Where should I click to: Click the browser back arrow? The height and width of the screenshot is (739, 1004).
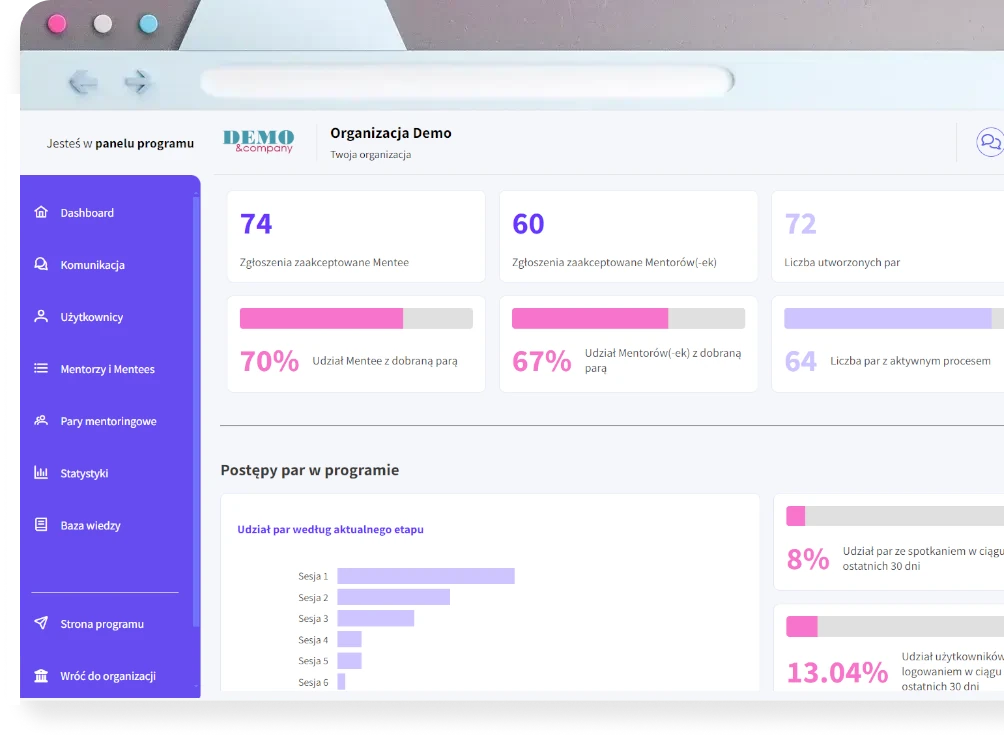click(83, 82)
